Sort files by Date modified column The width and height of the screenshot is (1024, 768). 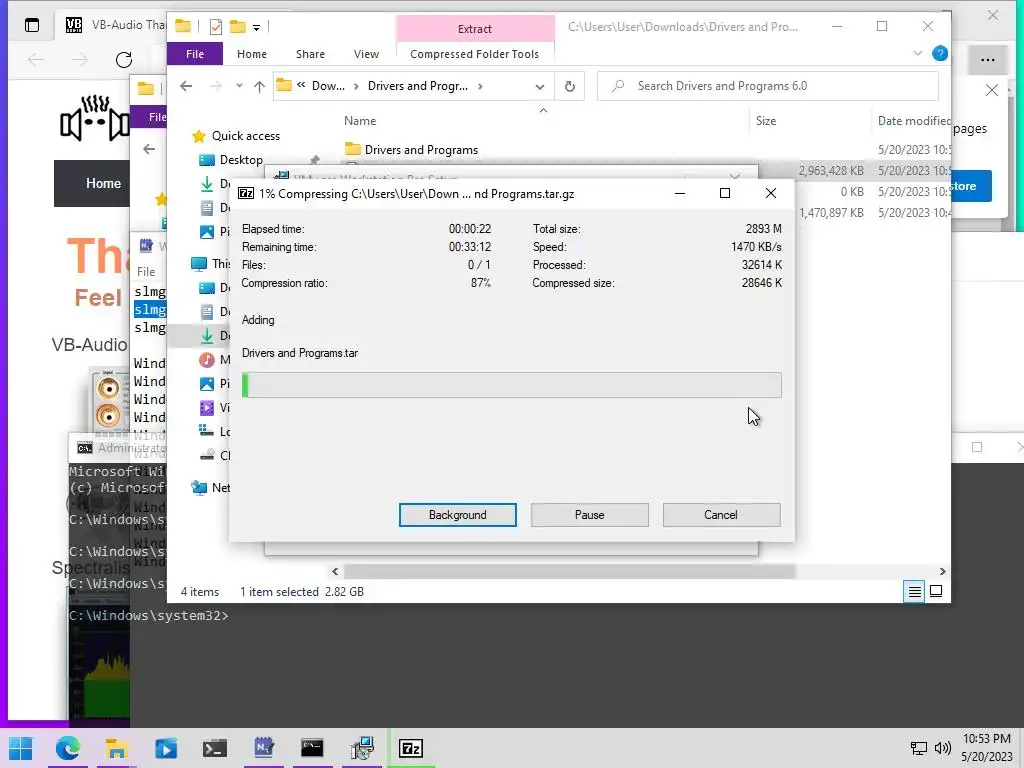click(913, 121)
